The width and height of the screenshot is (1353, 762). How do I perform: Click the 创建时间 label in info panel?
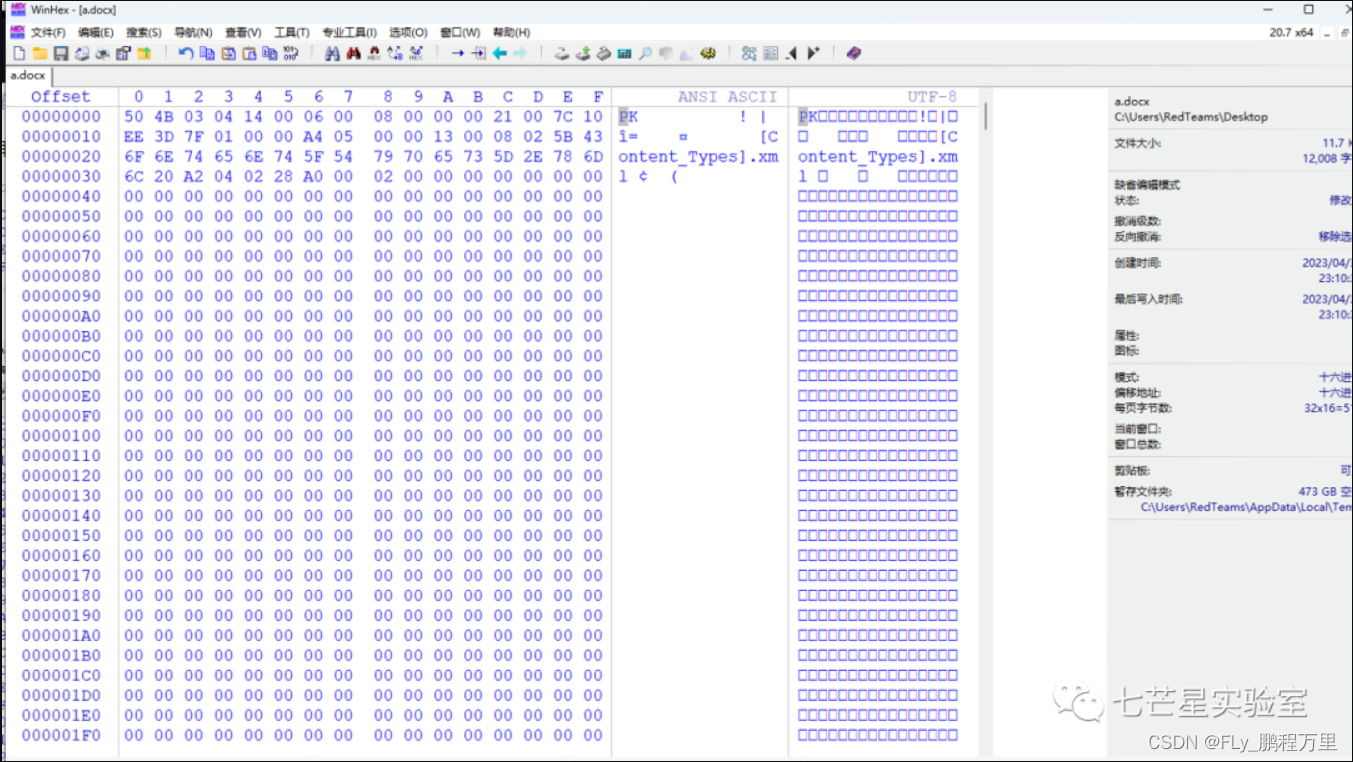1138,263
